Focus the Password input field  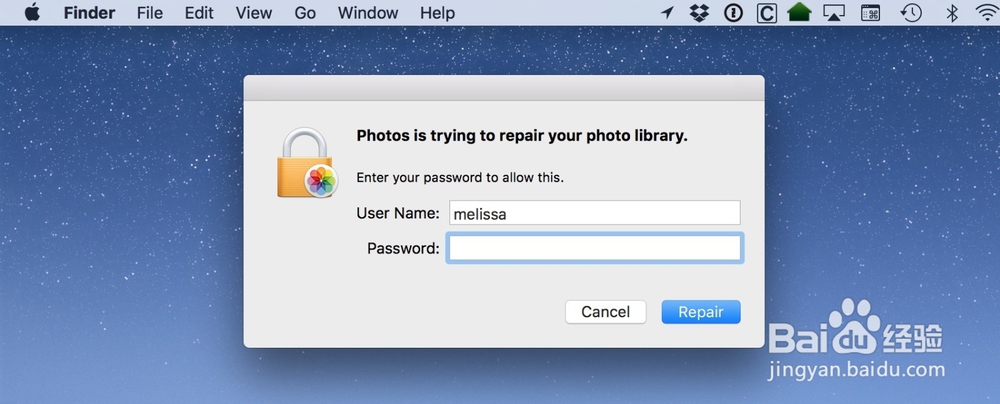(x=594, y=248)
